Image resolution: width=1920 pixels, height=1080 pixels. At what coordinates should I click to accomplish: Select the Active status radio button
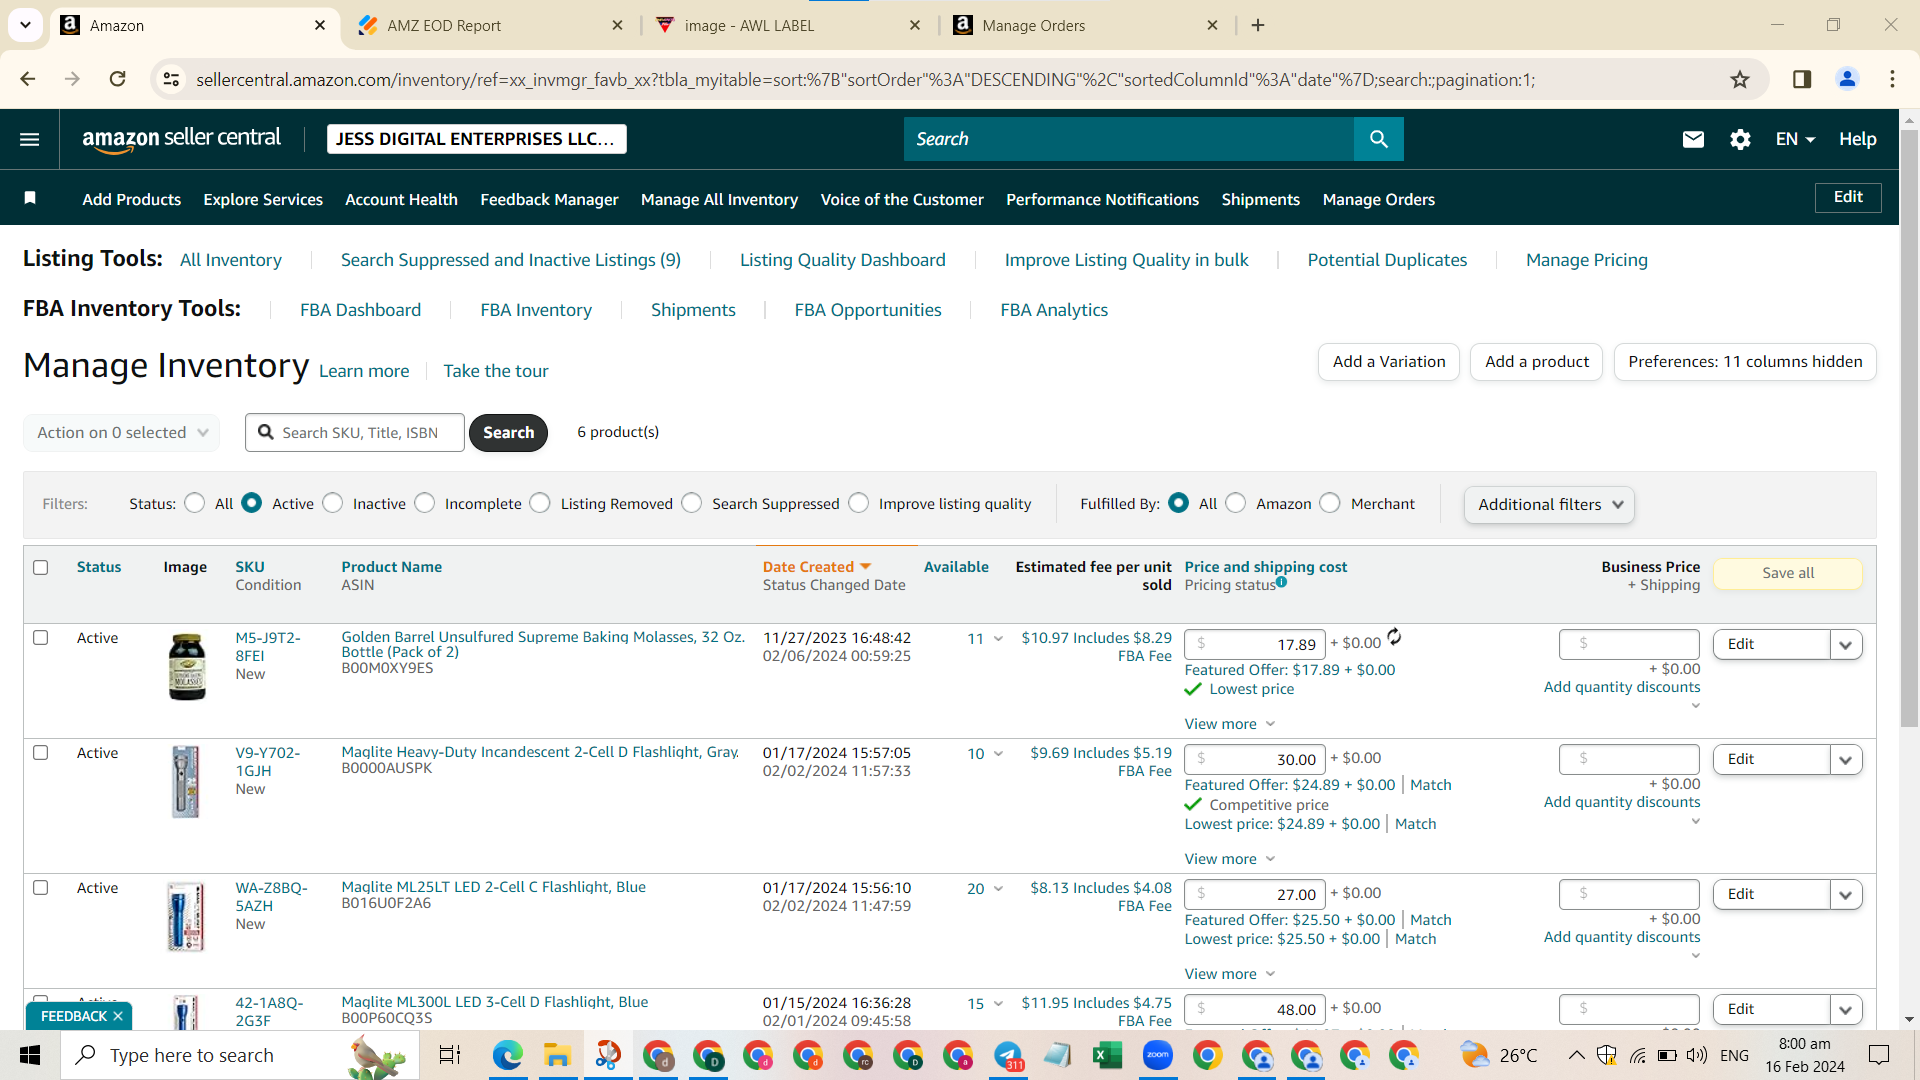click(252, 503)
